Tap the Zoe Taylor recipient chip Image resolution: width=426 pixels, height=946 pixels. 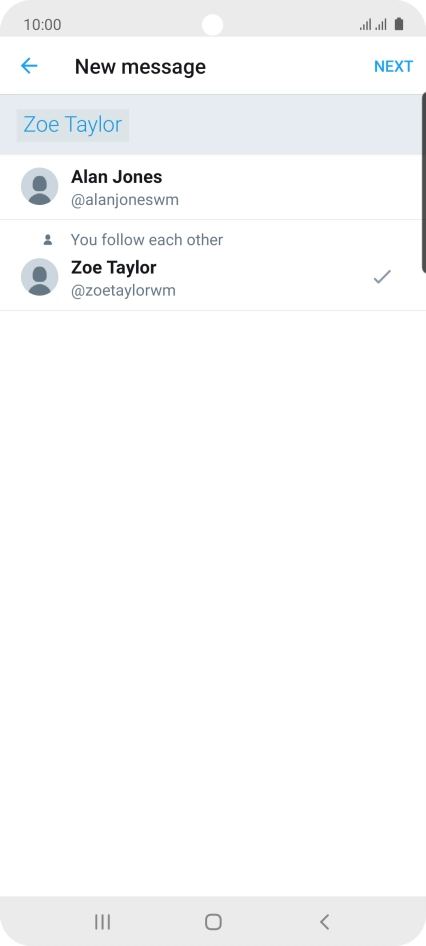[x=72, y=125]
